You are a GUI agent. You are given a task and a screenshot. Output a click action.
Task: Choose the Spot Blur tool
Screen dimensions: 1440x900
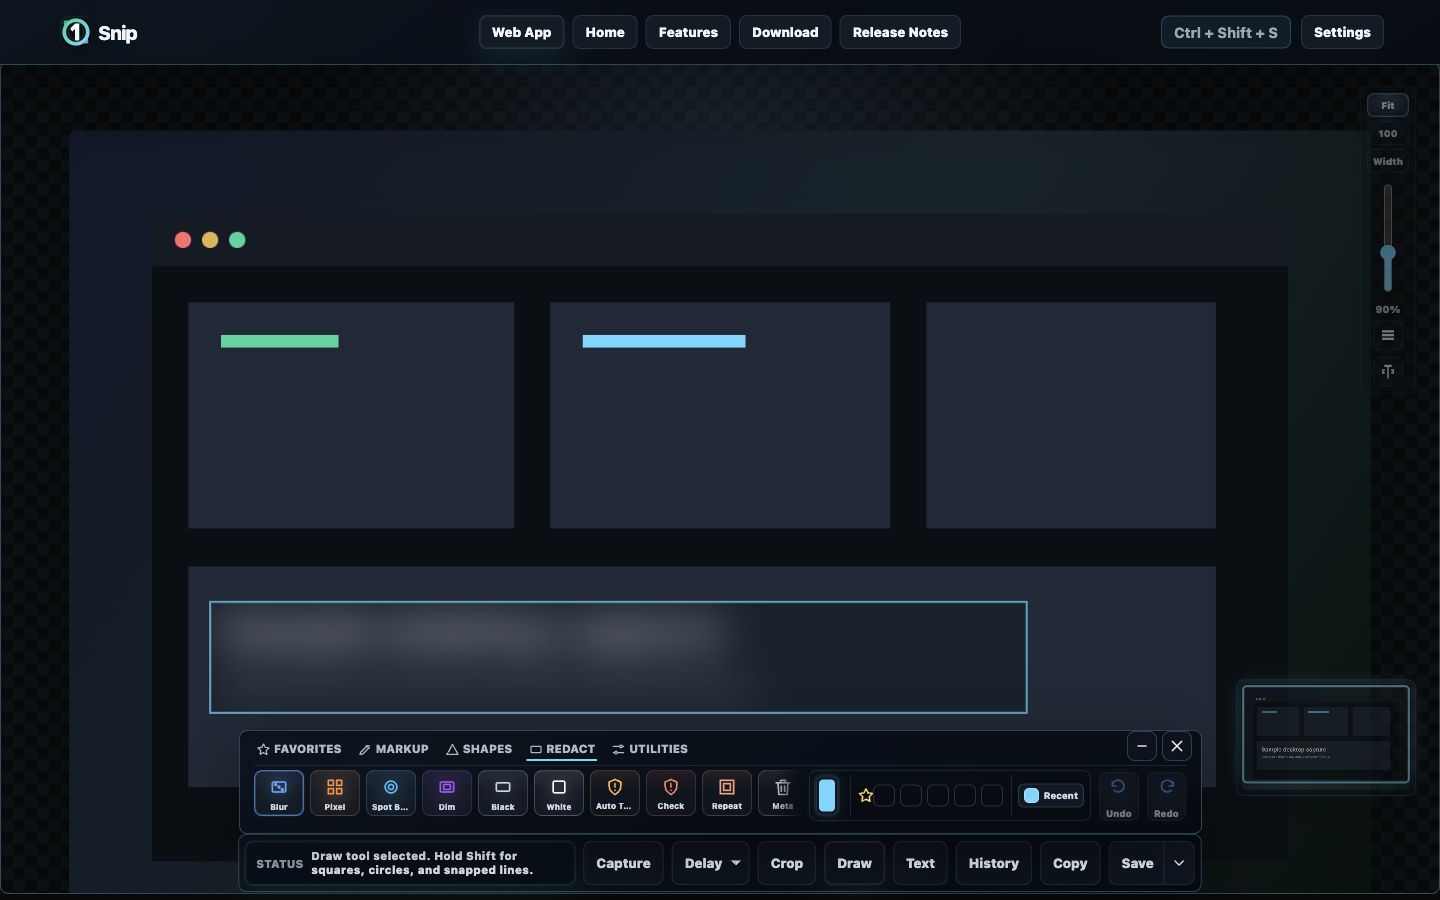coord(391,793)
